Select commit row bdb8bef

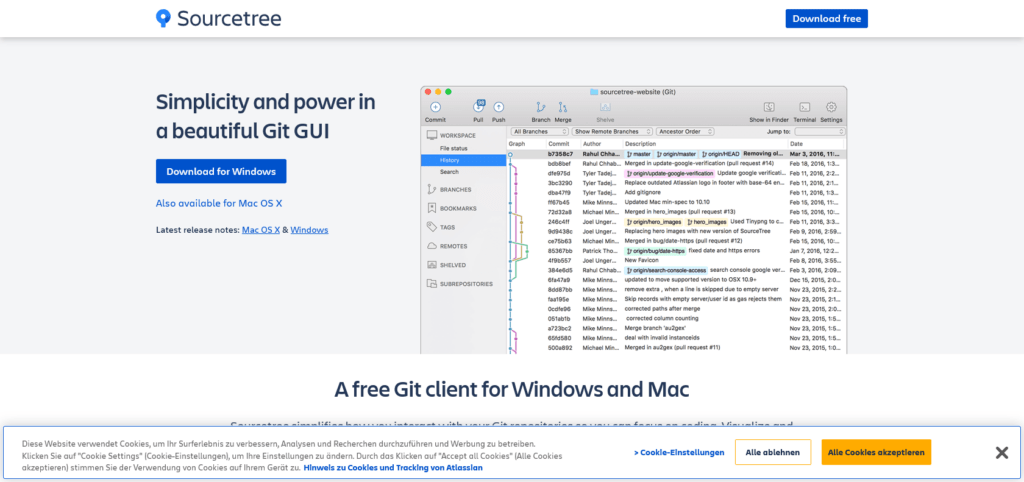677,163
